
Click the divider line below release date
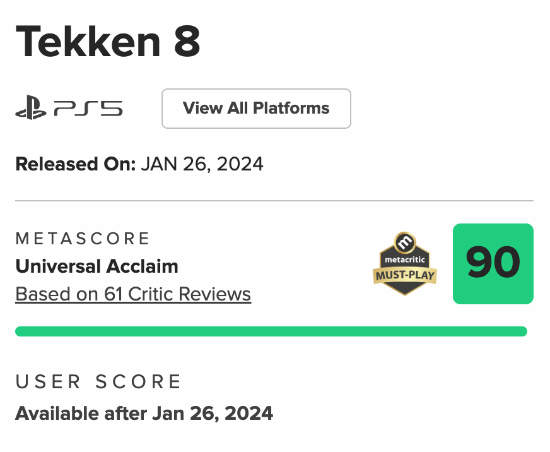[274, 201]
